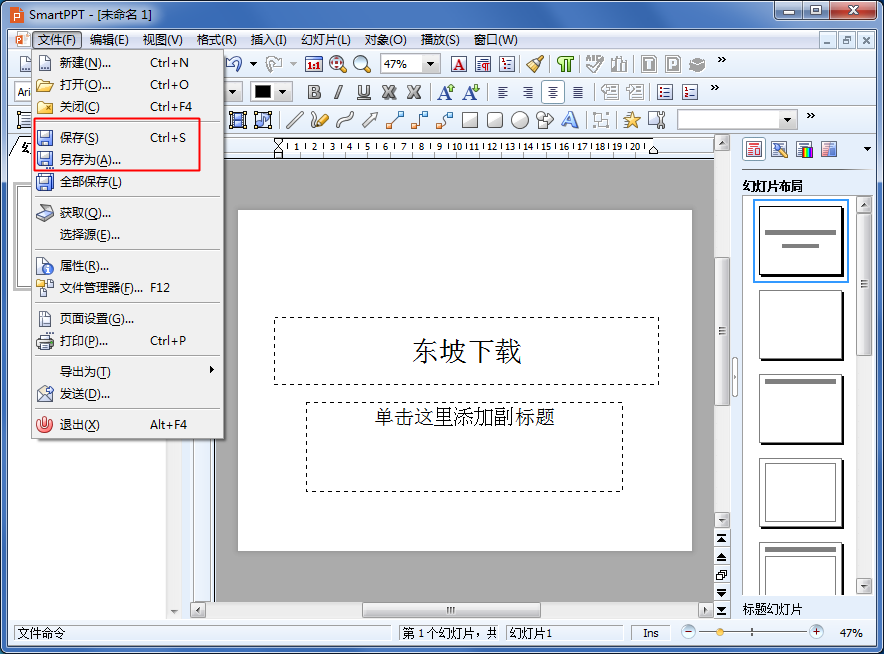Click the zoom out minus button in status bar
This screenshot has width=884, height=654.
[x=688, y=632]
